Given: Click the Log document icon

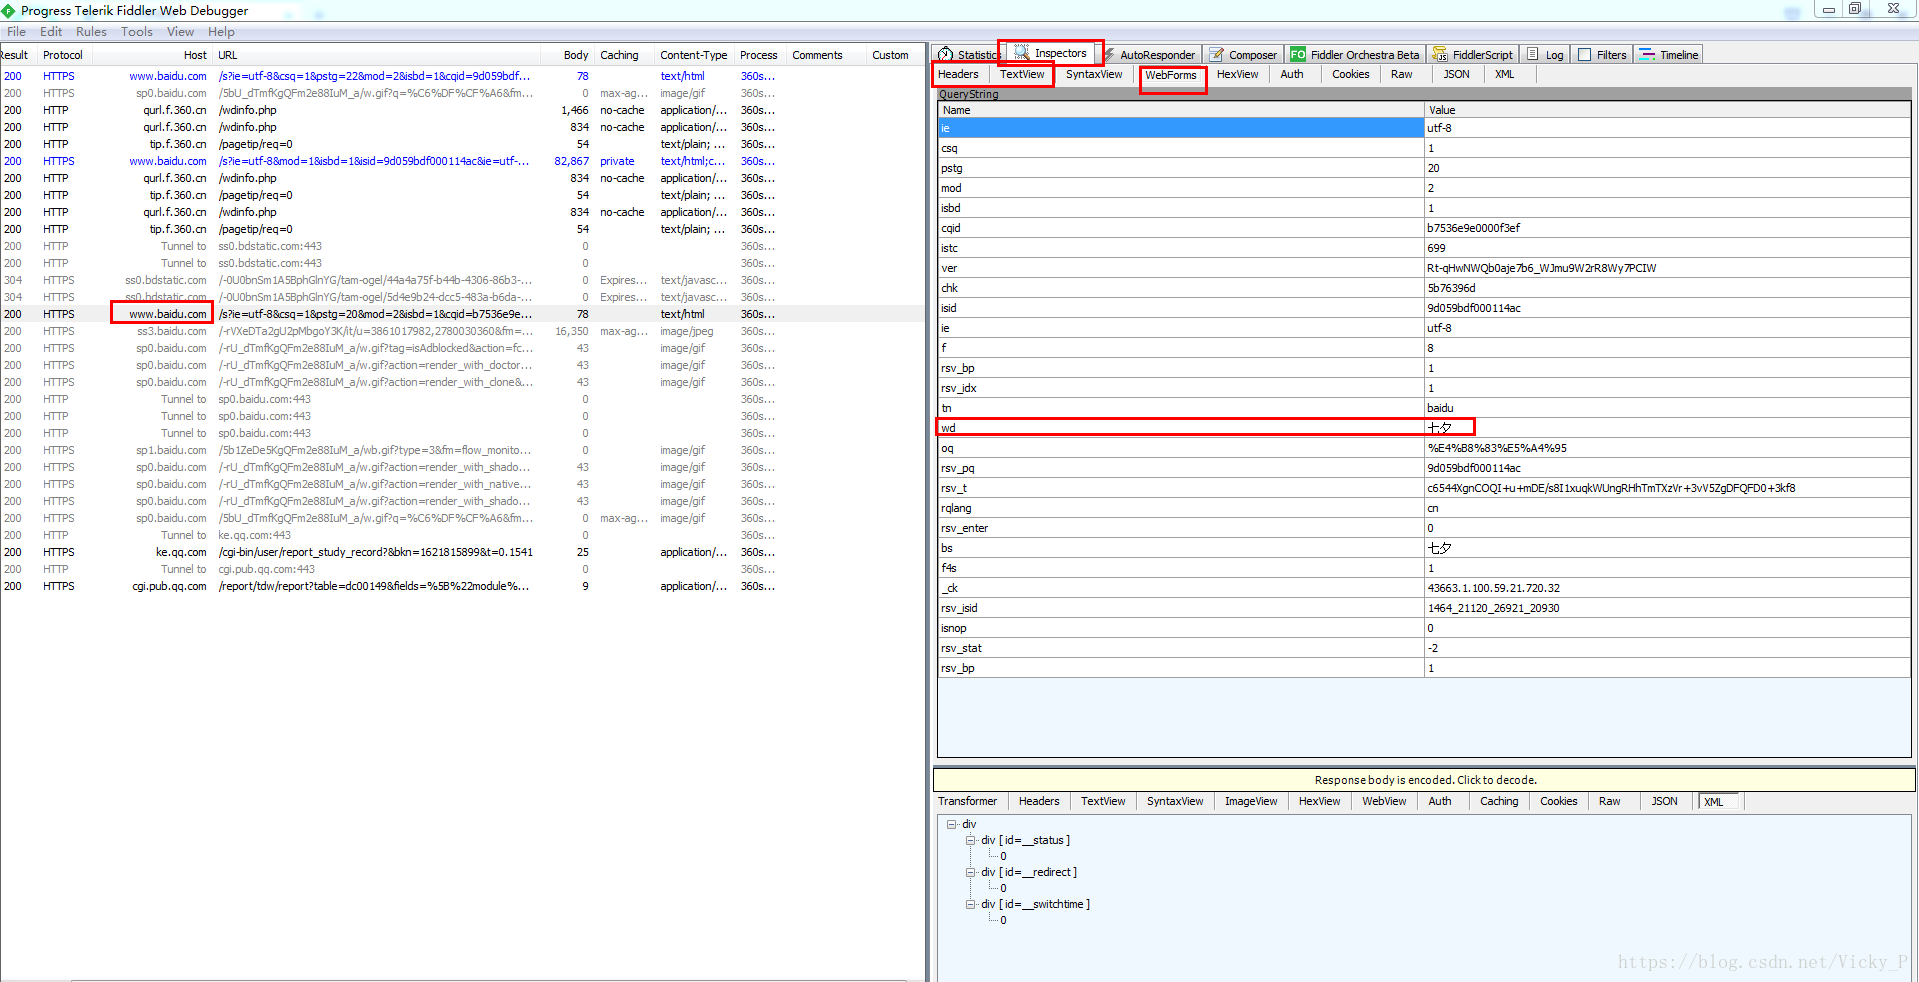Looking at the screenshot, I should click(1532, 55).
